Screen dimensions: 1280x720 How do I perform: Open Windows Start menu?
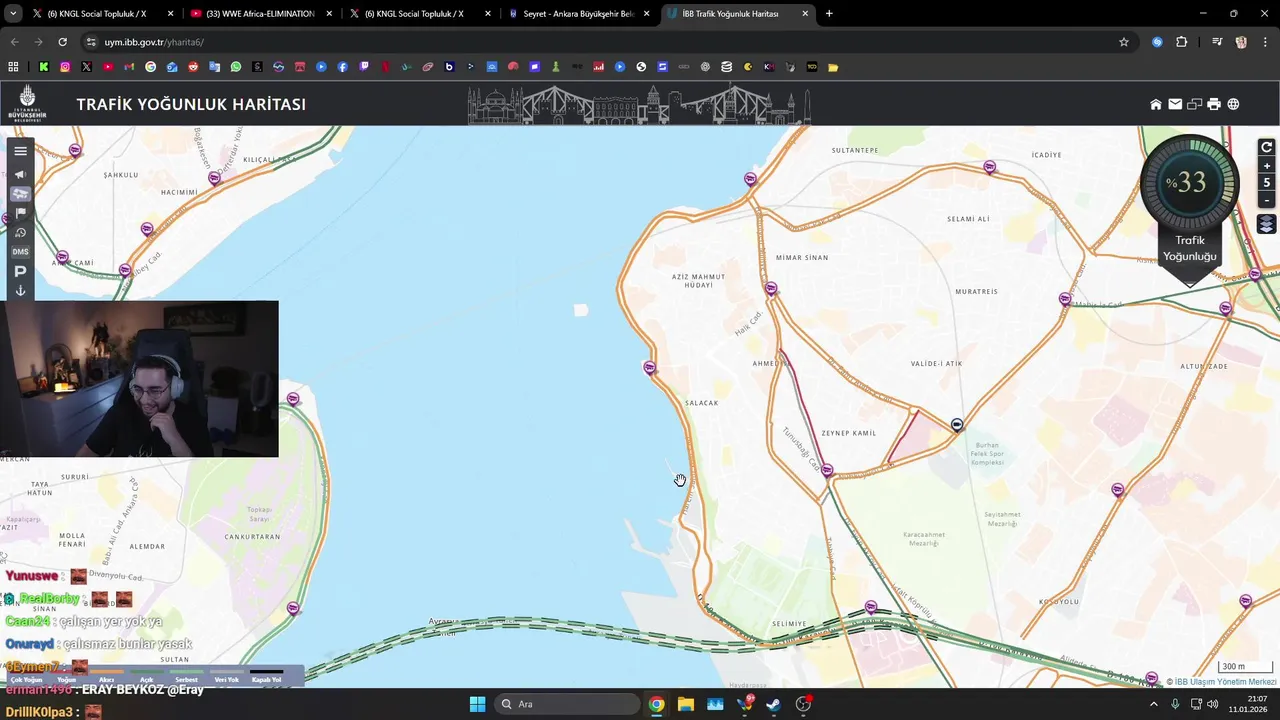click(477, 704)
